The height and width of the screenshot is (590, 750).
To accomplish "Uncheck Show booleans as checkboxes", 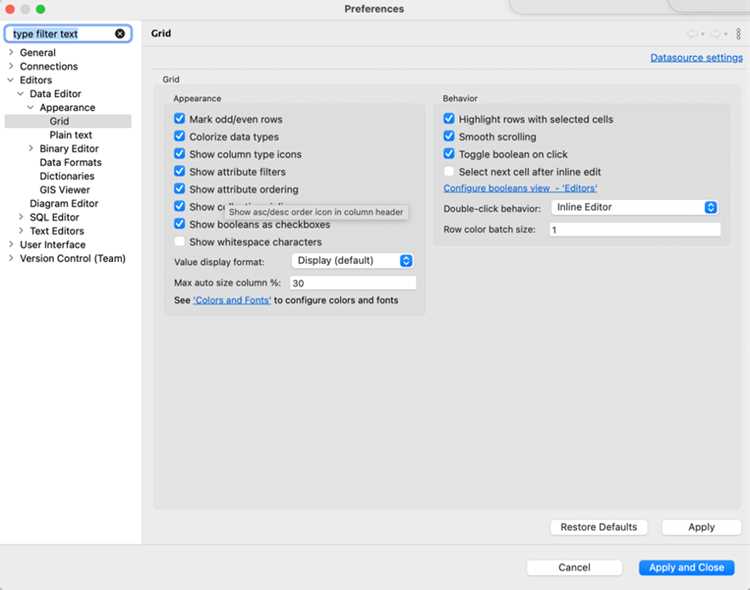I will point(179,223).
